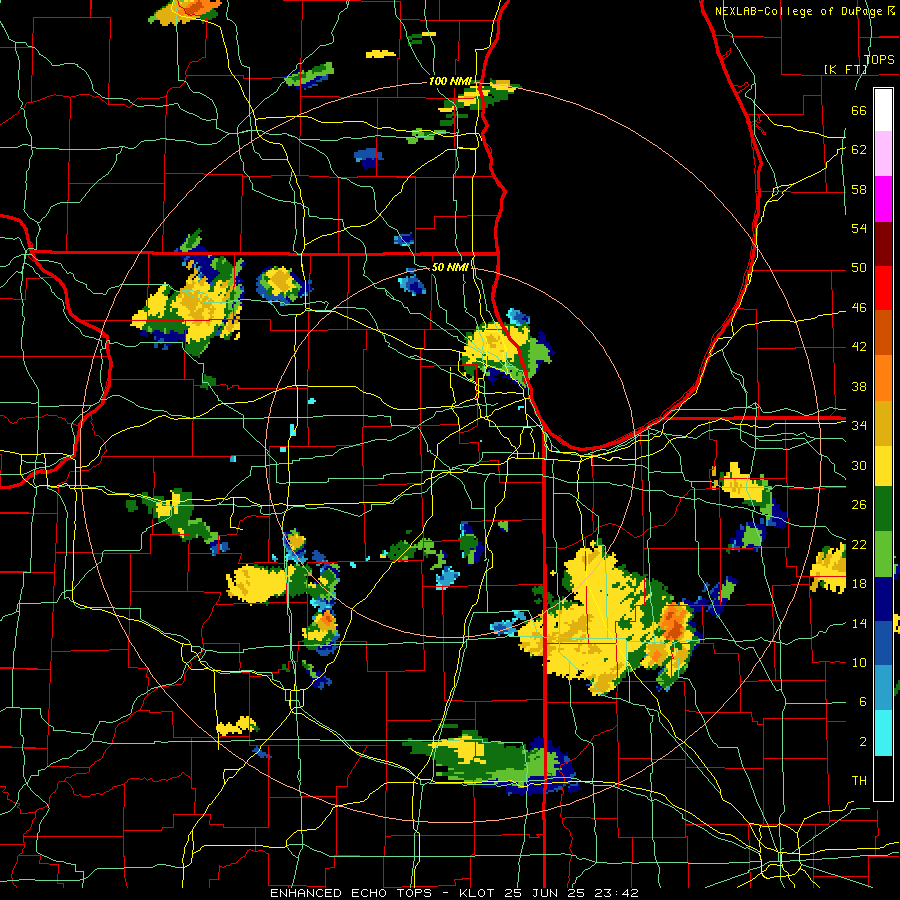The image size is (900, 900).
Task: Click the "38" legend value
Action: tap(859, 386)
